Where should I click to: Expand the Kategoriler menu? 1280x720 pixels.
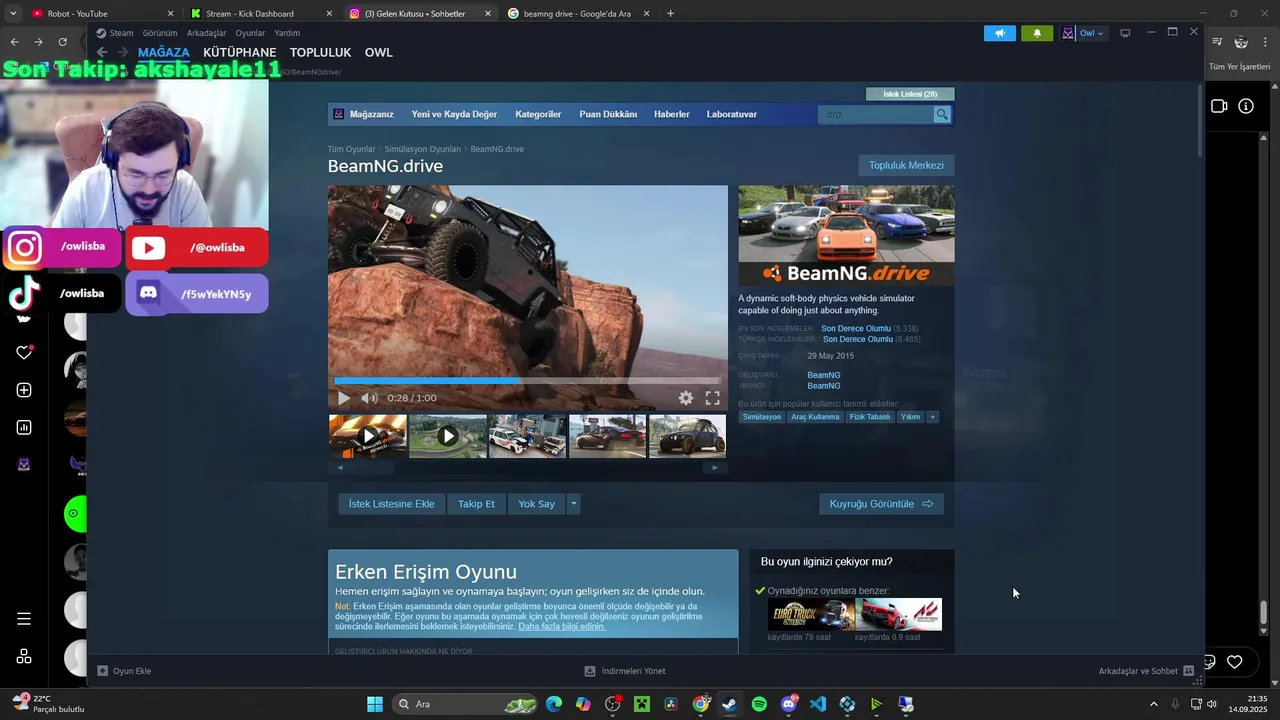click(x=538, y=115)
